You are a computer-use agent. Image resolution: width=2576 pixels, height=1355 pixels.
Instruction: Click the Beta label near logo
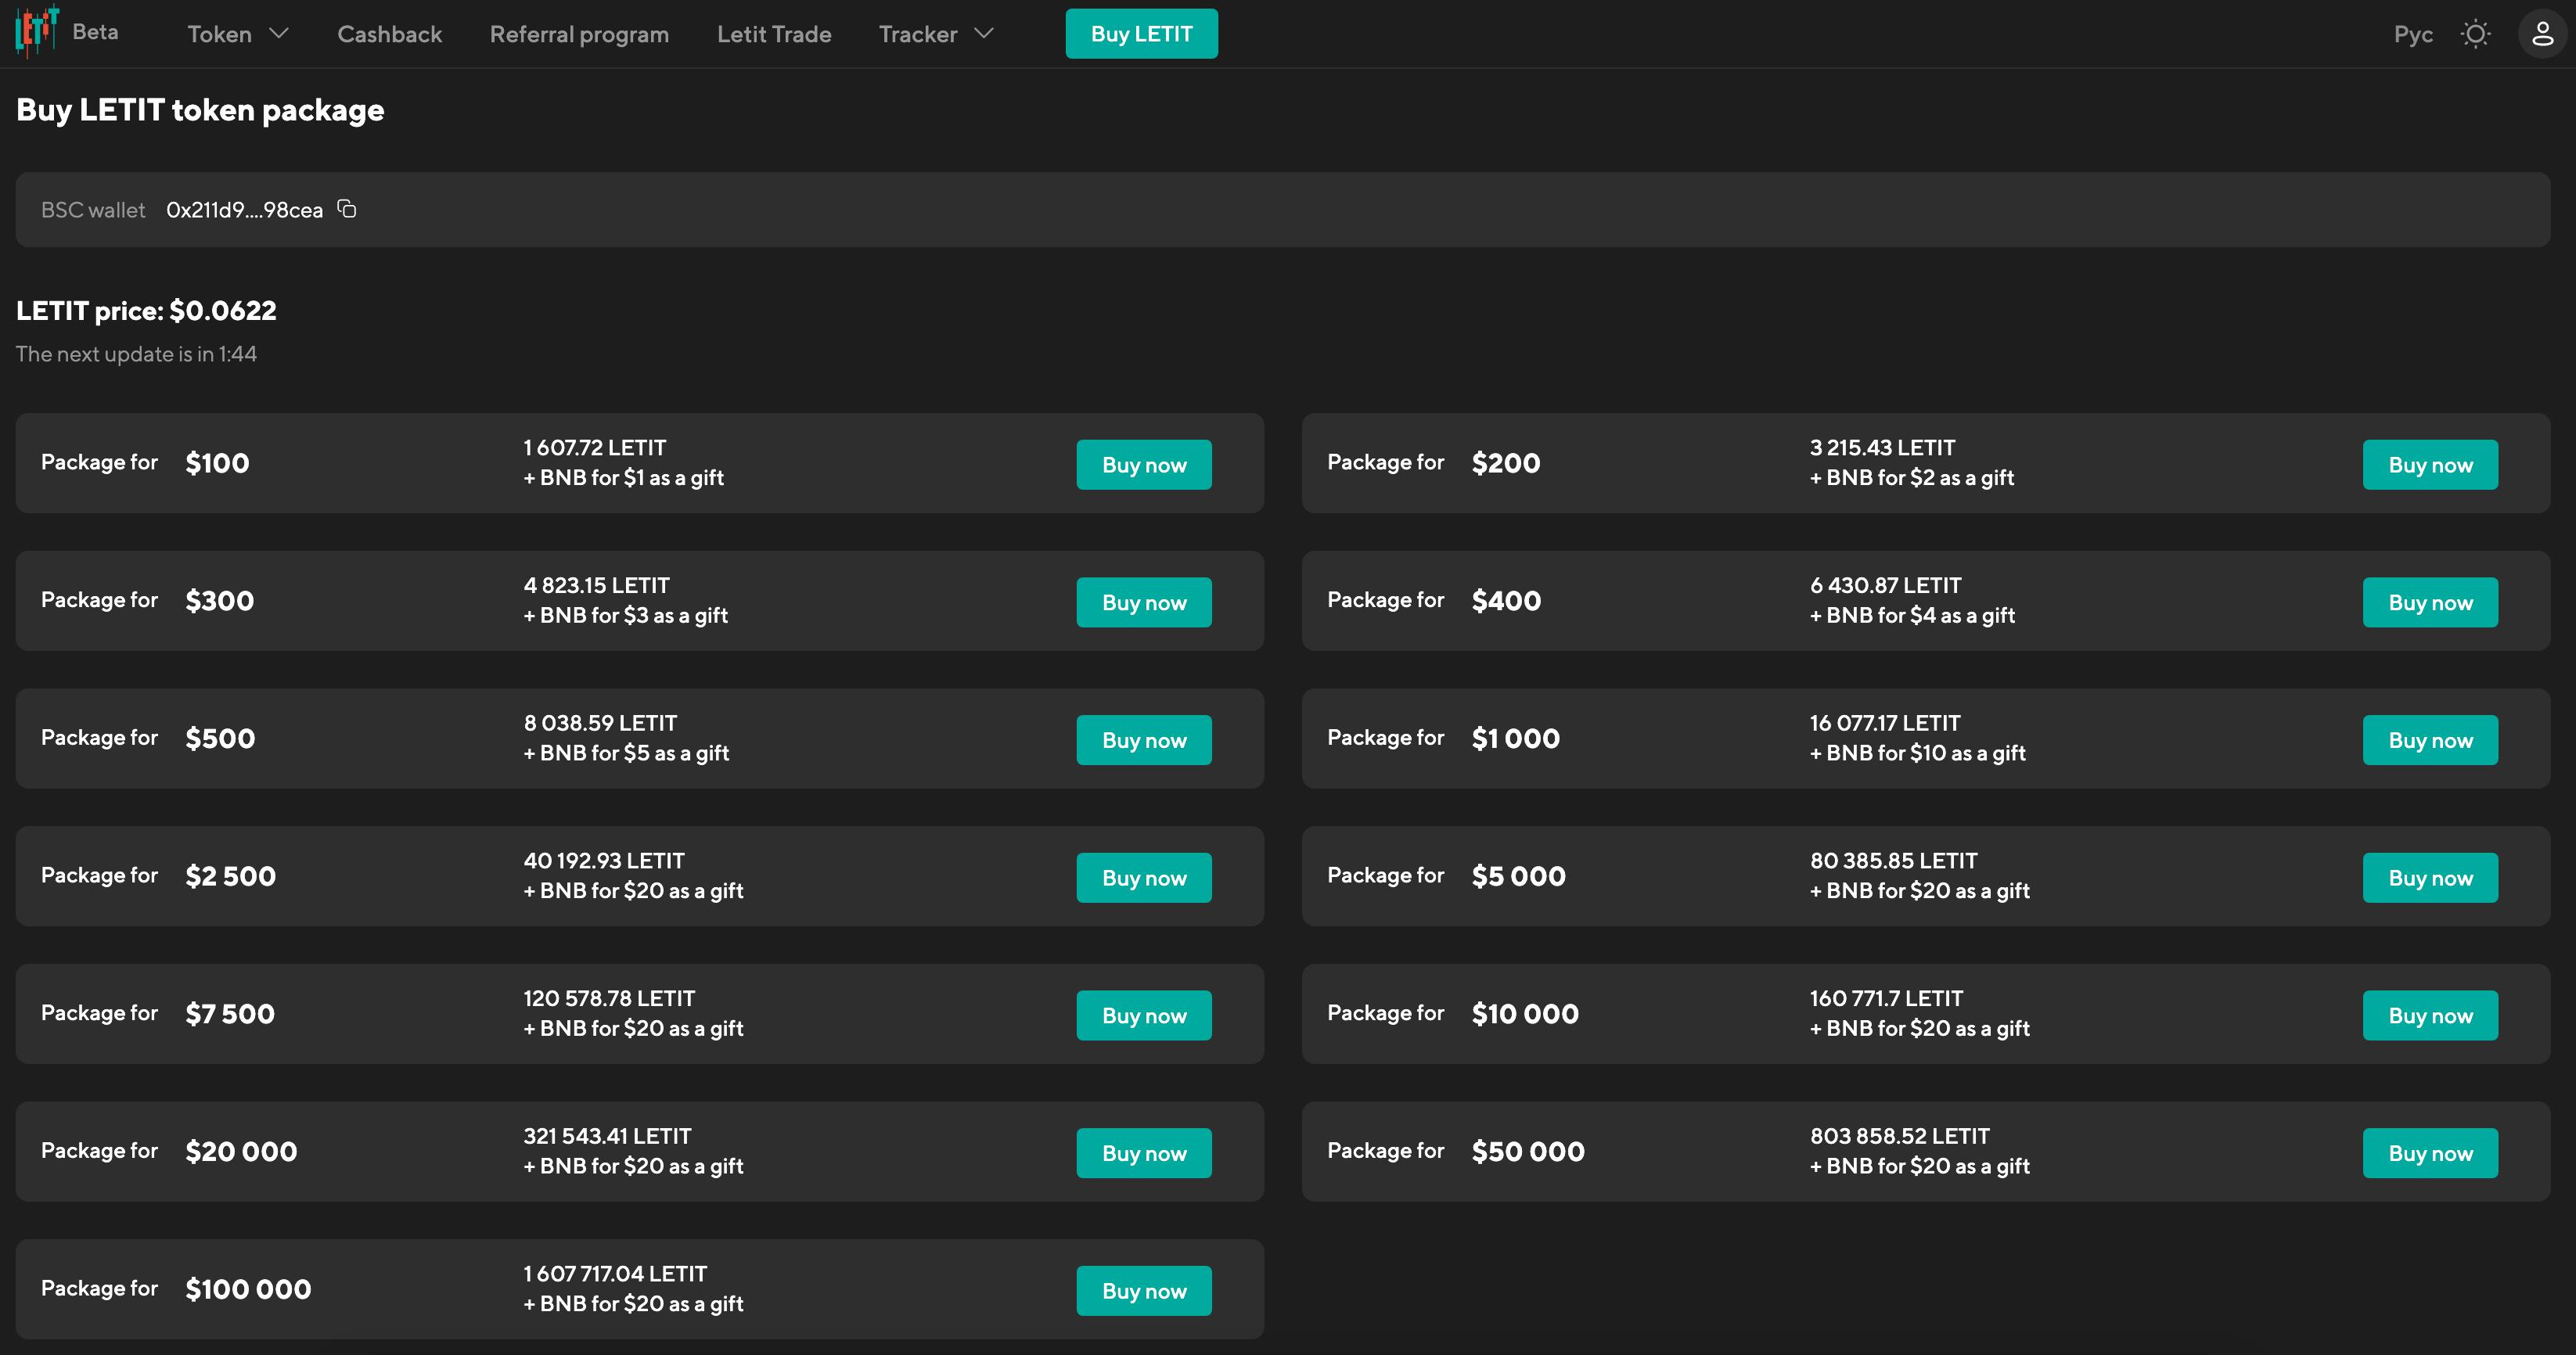(x=95, y=32)
